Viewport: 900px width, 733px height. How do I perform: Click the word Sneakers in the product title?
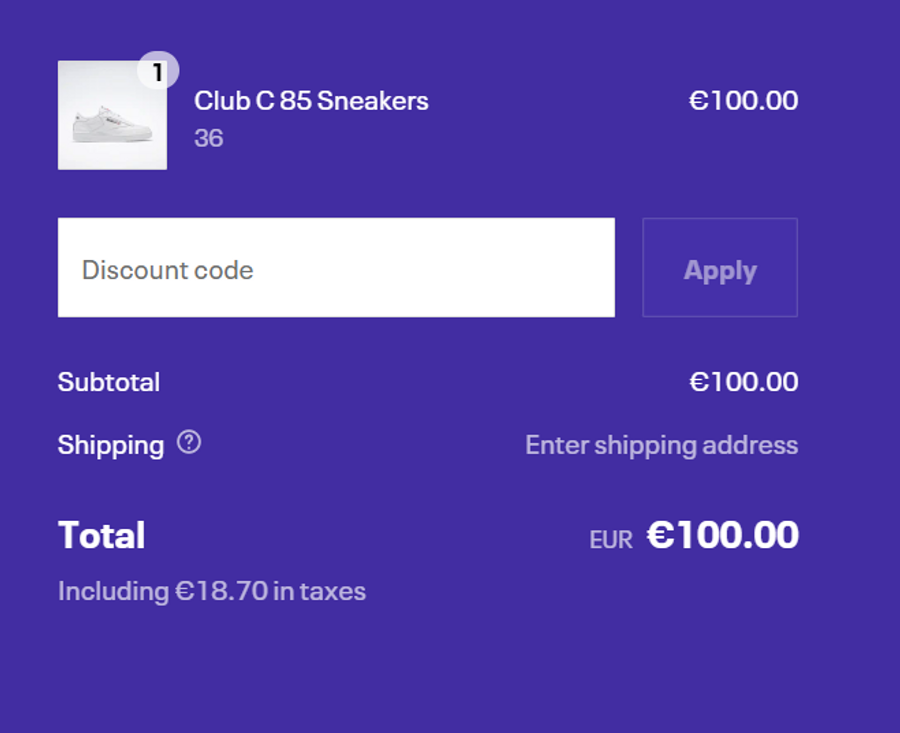coord(373,101)
